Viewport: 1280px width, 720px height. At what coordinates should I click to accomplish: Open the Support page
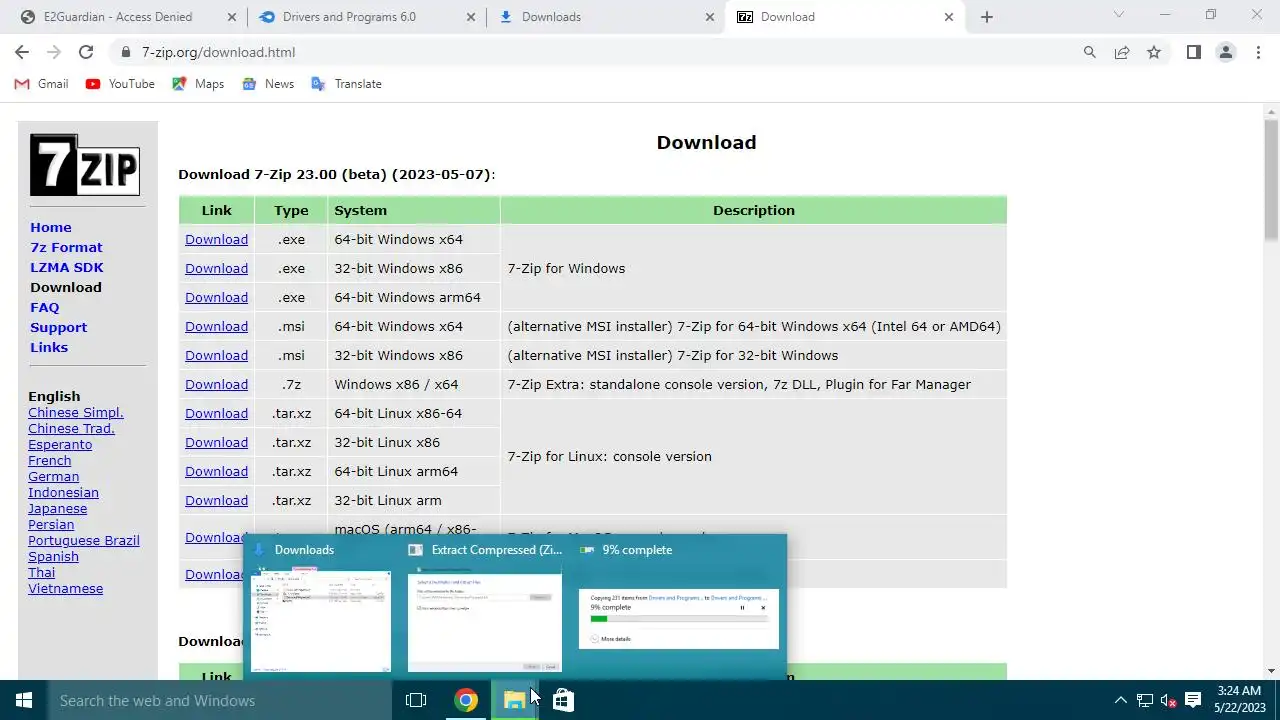[58, 328]
